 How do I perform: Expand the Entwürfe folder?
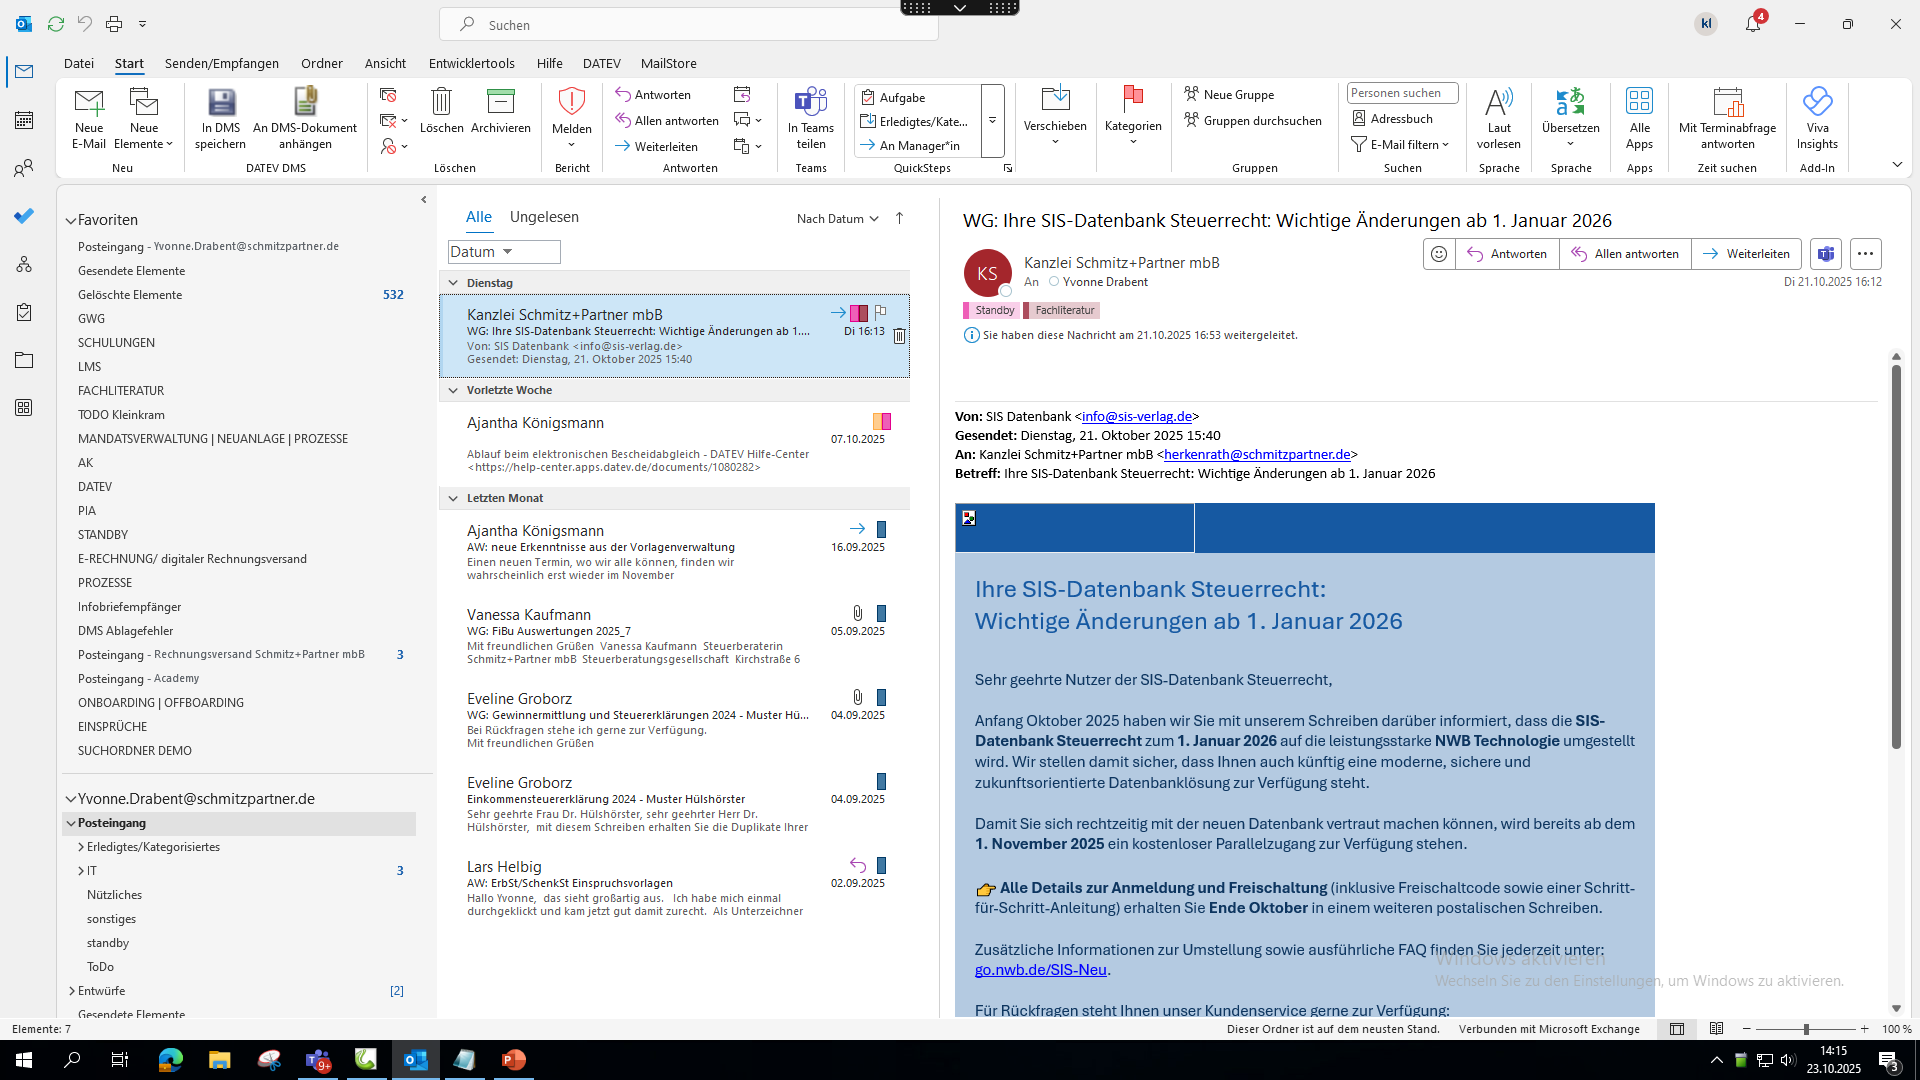(x=72, y=991)
